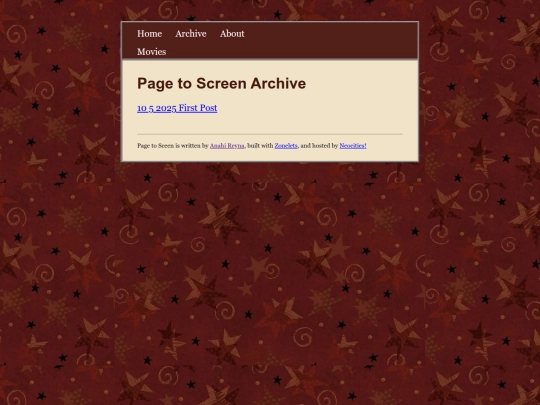Open the About page link

232,34
